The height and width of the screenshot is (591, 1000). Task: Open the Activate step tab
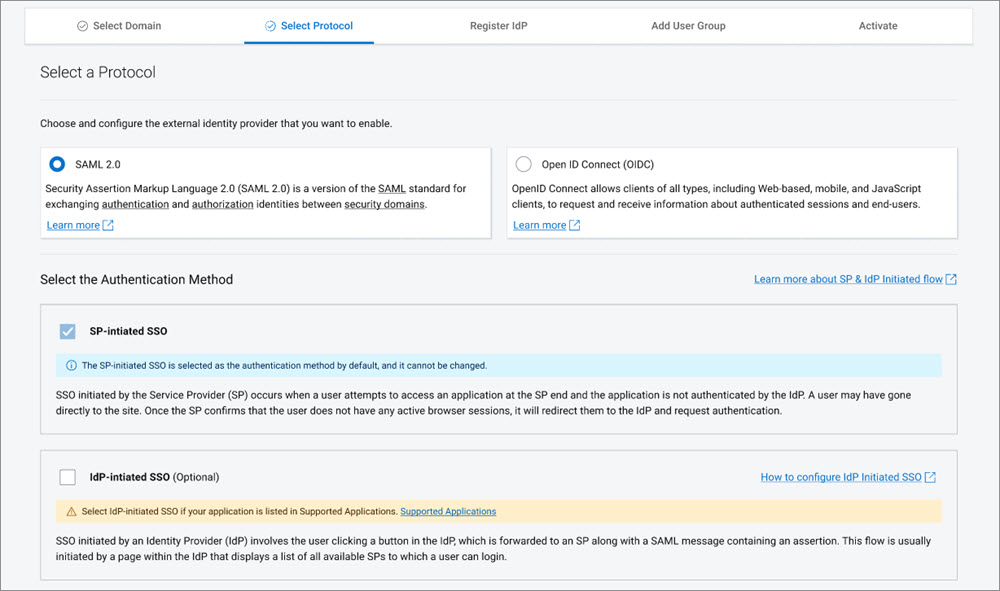point(877,25)
